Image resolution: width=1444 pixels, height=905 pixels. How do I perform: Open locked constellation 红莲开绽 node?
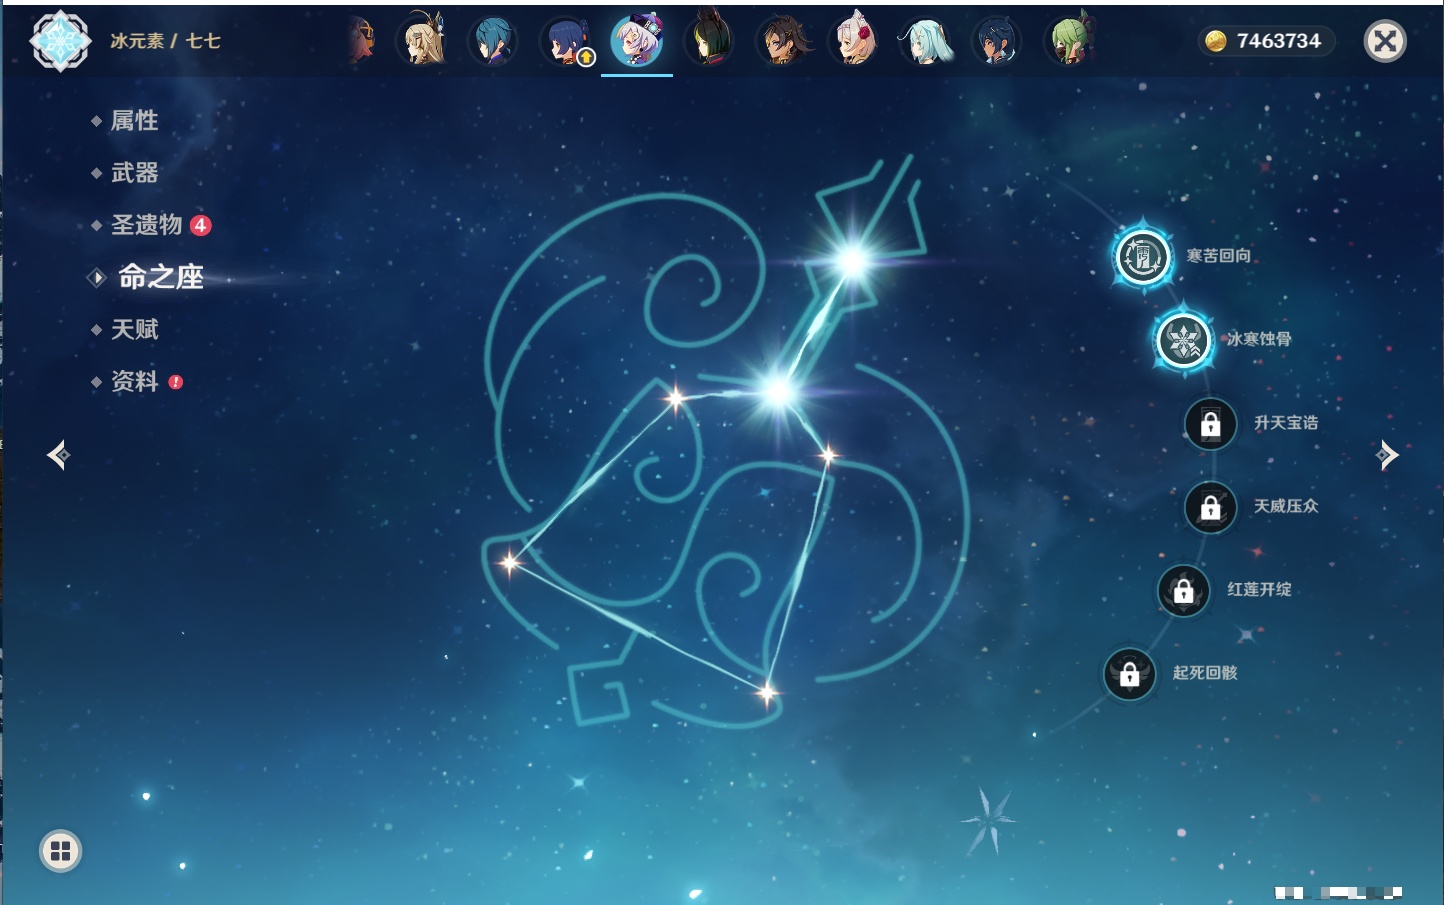click(1184, 591)
